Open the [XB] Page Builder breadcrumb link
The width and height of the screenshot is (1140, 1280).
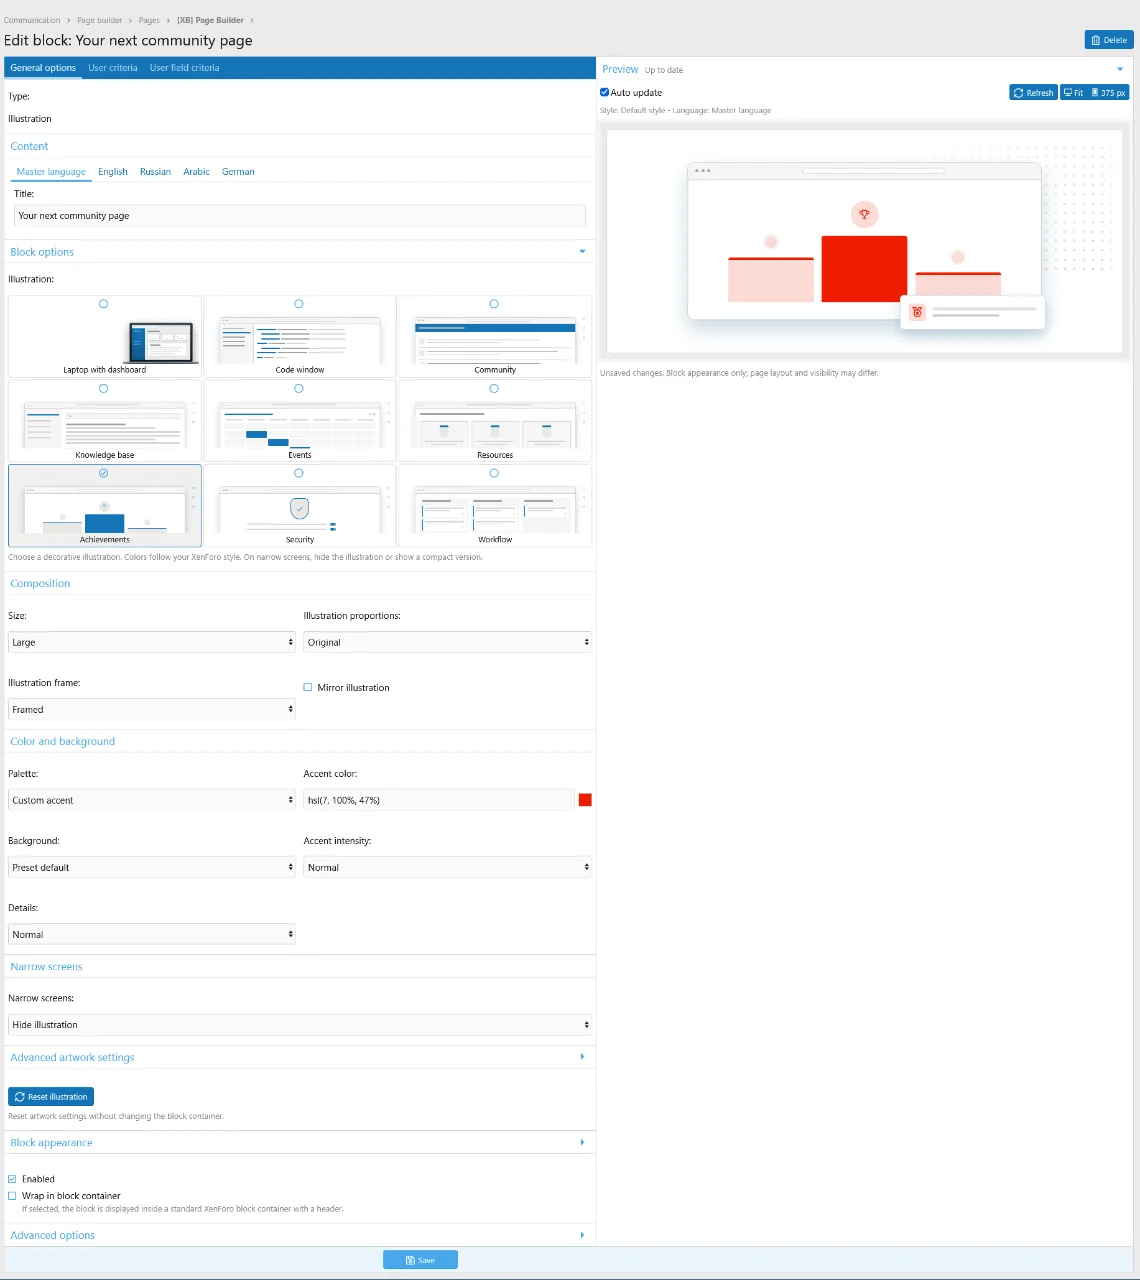click(210, 20)
